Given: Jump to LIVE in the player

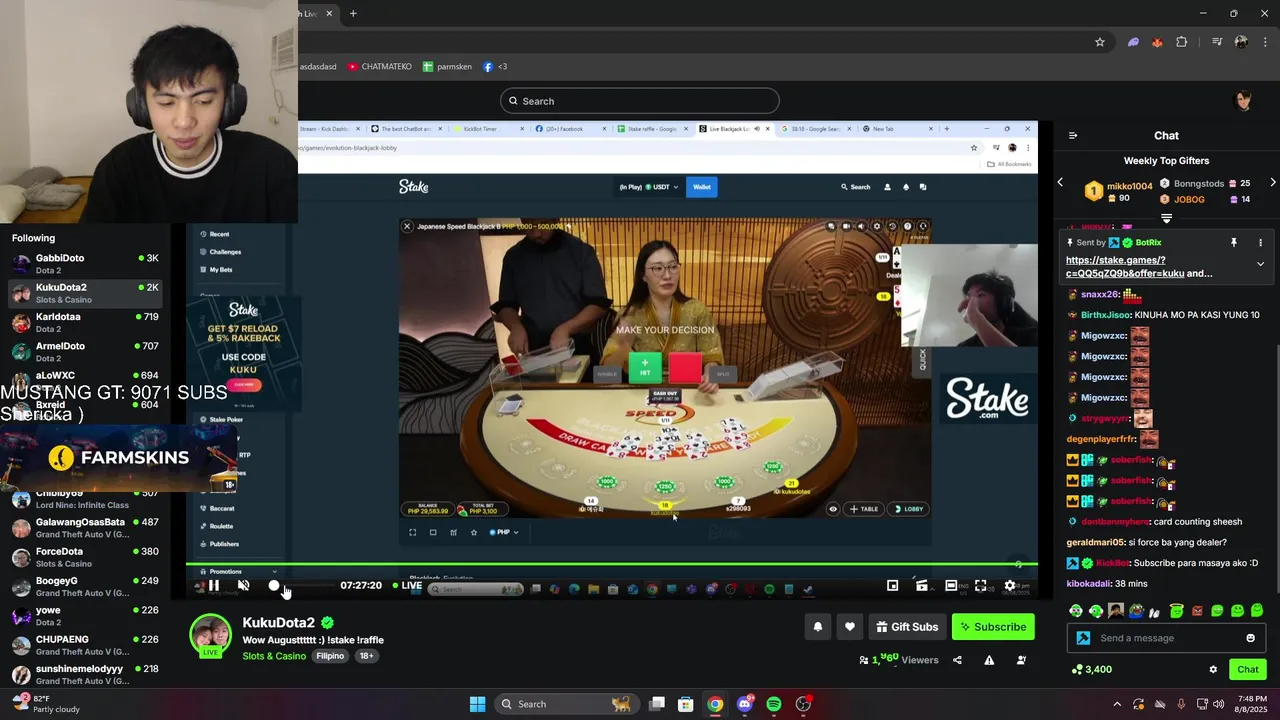Looking at the screenshot, I should (407, 585).
